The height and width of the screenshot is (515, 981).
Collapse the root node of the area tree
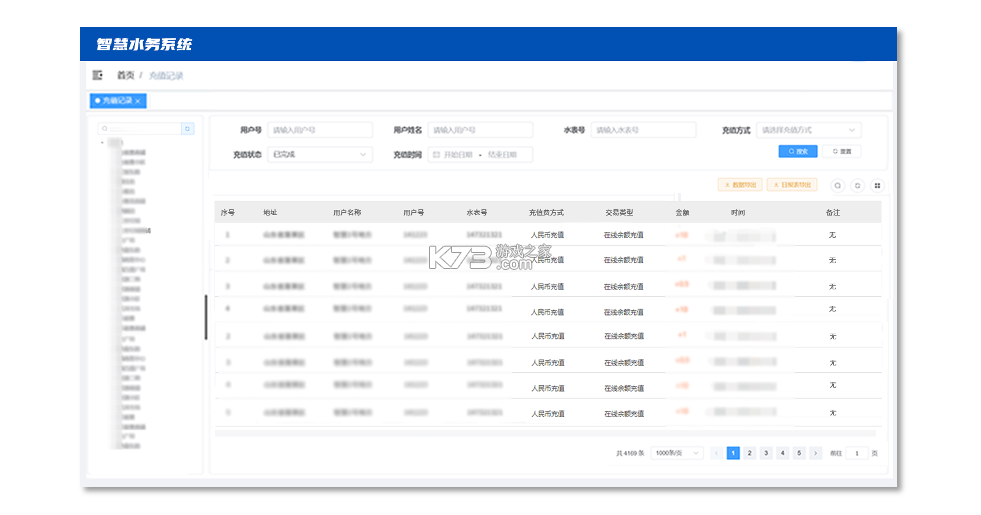click(103, 143)
